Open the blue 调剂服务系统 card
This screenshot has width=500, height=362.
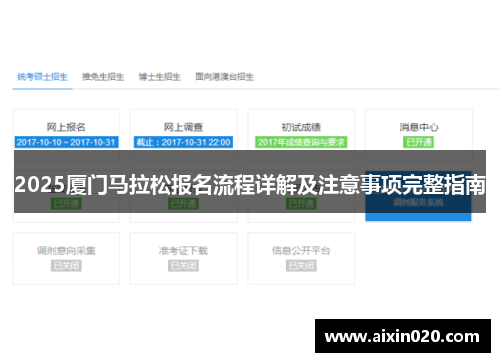pos(418,196)
